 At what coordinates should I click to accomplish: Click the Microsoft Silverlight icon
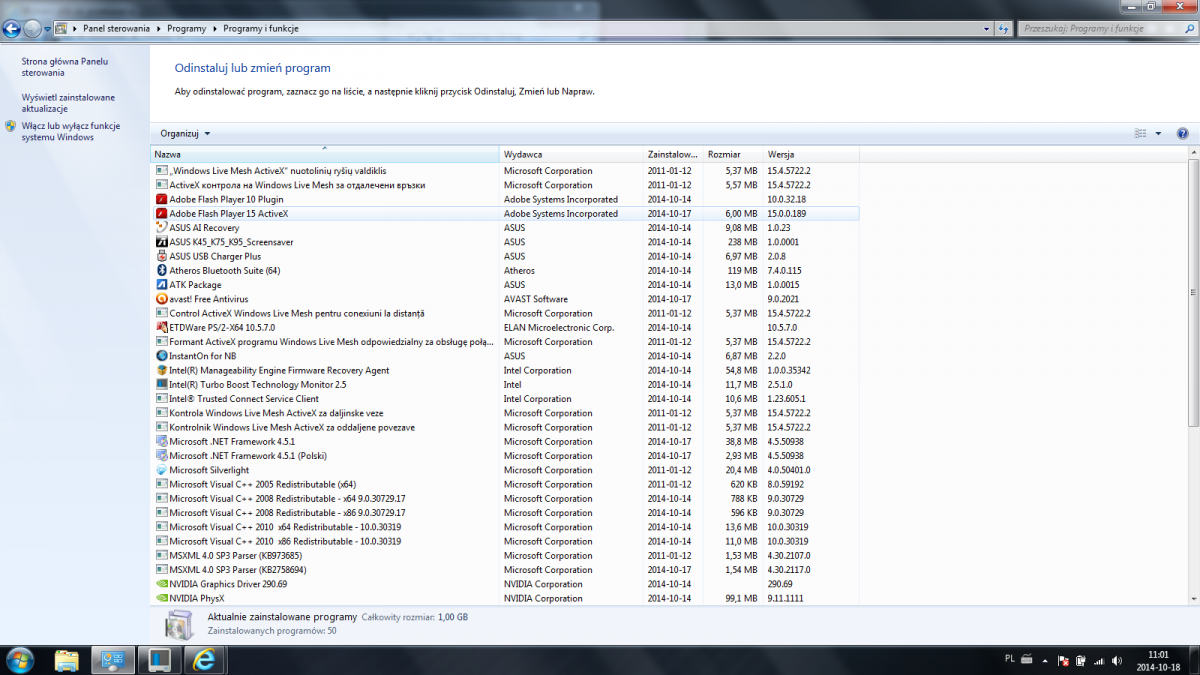click(x=161, y=470)
